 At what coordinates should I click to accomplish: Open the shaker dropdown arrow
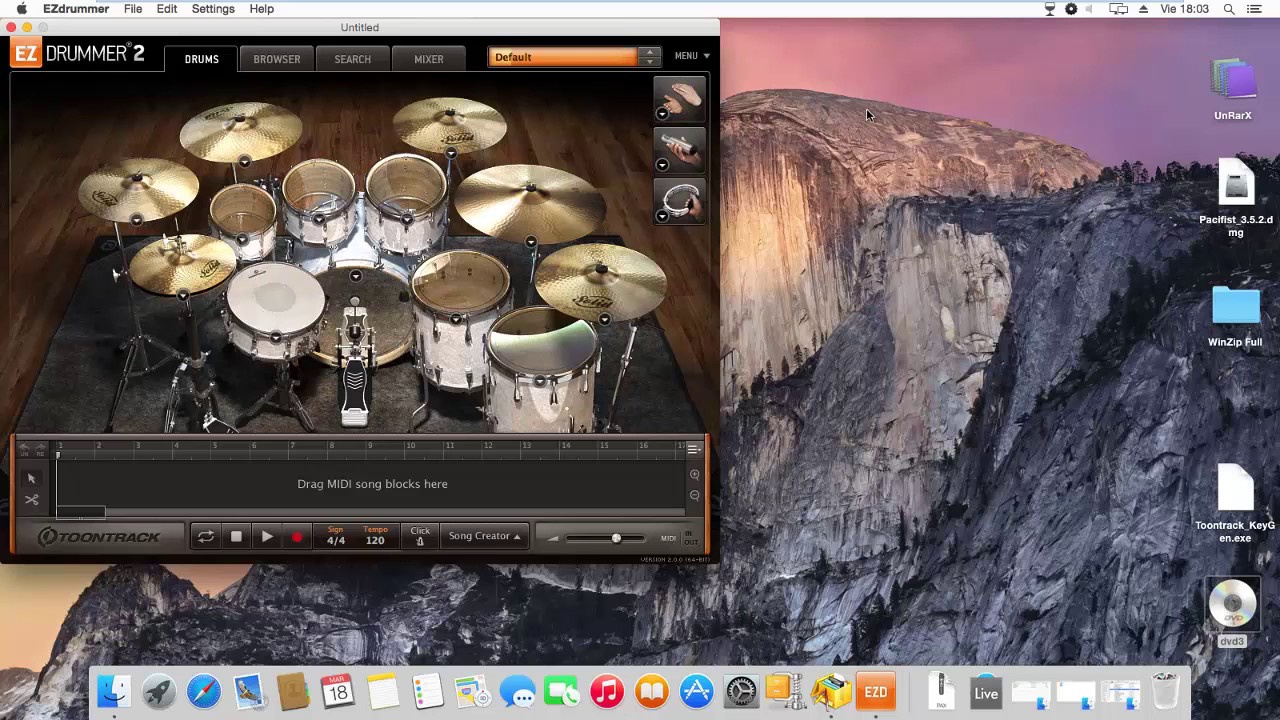(662, 165)
